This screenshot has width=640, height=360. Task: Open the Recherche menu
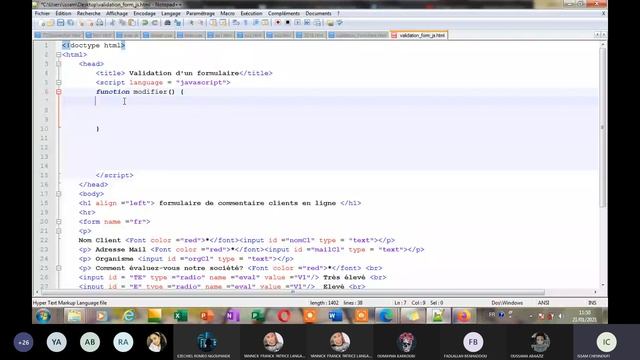(x=89, y=13)
